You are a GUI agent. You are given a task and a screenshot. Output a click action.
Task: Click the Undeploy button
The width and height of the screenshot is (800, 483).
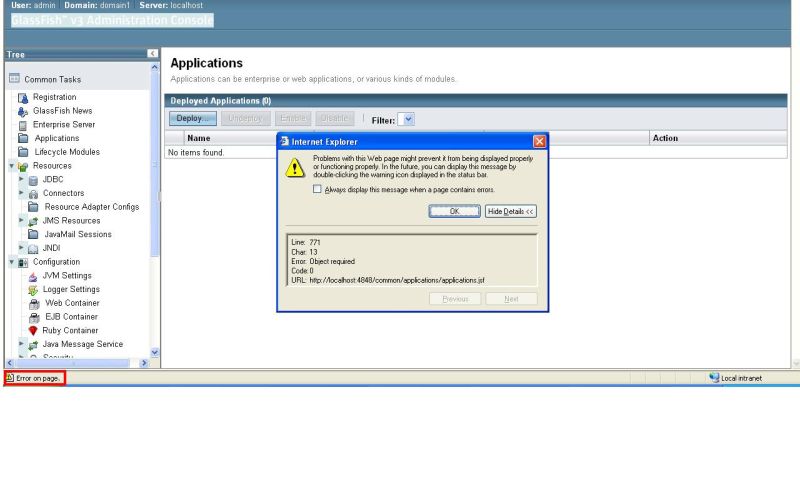(246, 118)
